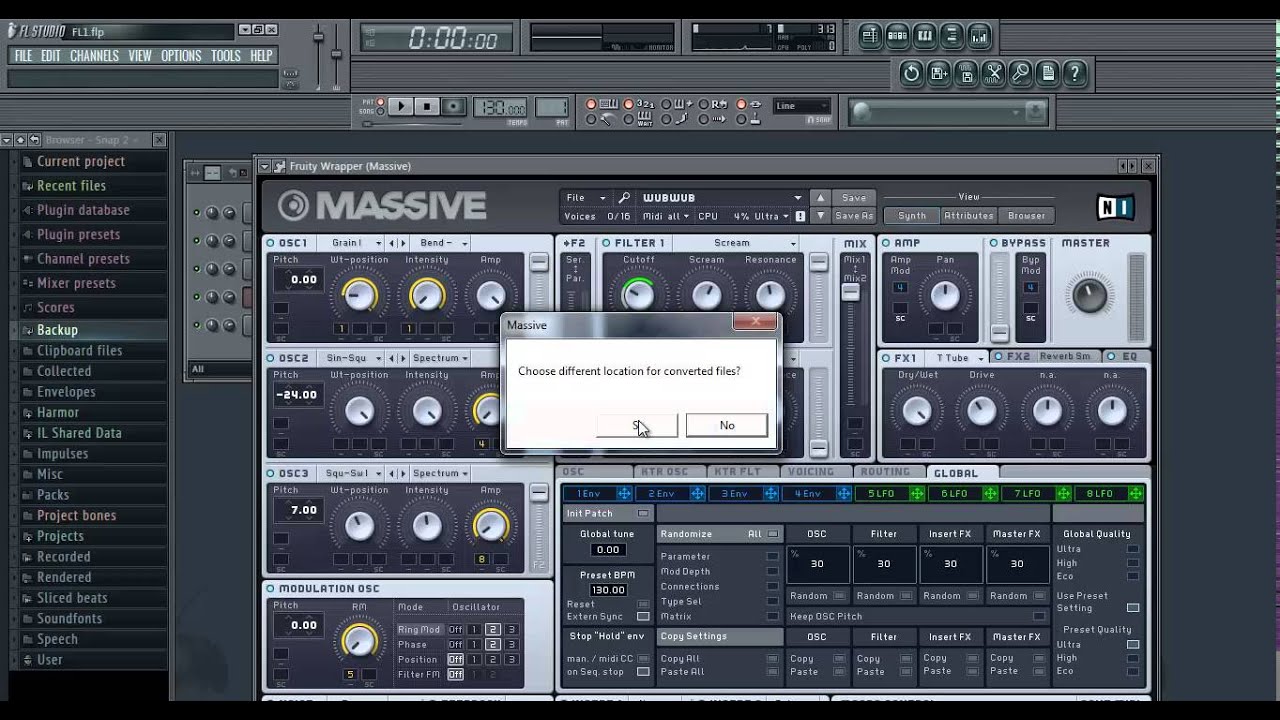Open the TOOLS menu
The height and width of the screenshot is (720, 1280).
tap(226, 56)
